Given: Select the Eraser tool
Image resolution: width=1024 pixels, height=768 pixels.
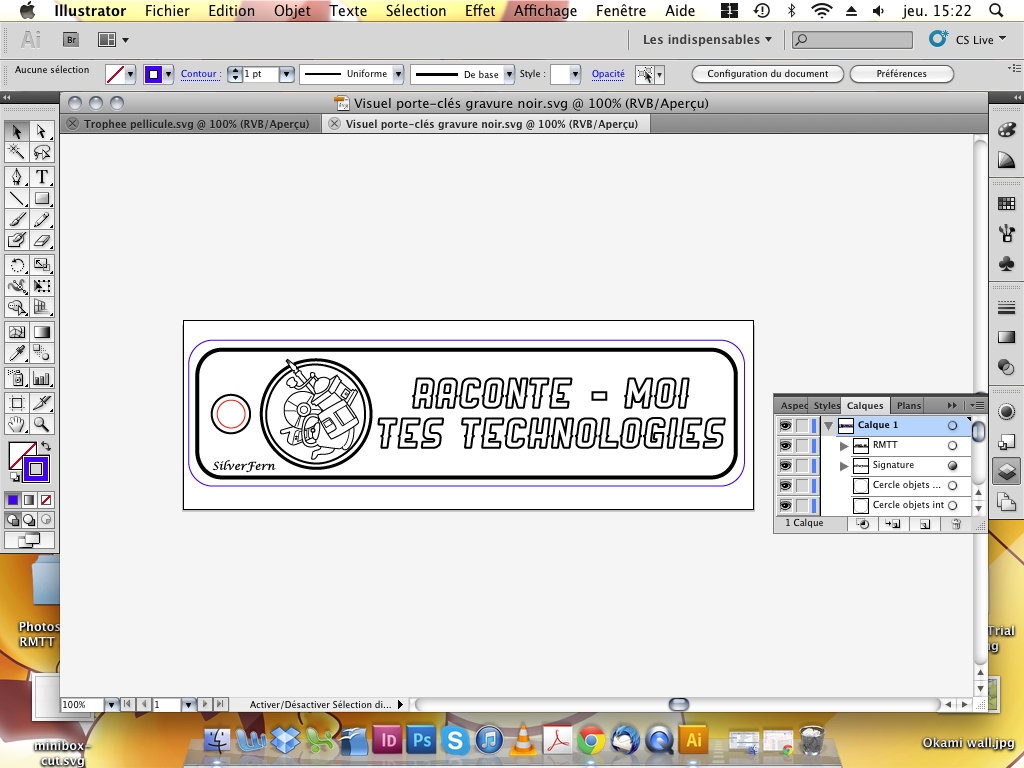Looking at the screenshot, I should click(42, 241).
